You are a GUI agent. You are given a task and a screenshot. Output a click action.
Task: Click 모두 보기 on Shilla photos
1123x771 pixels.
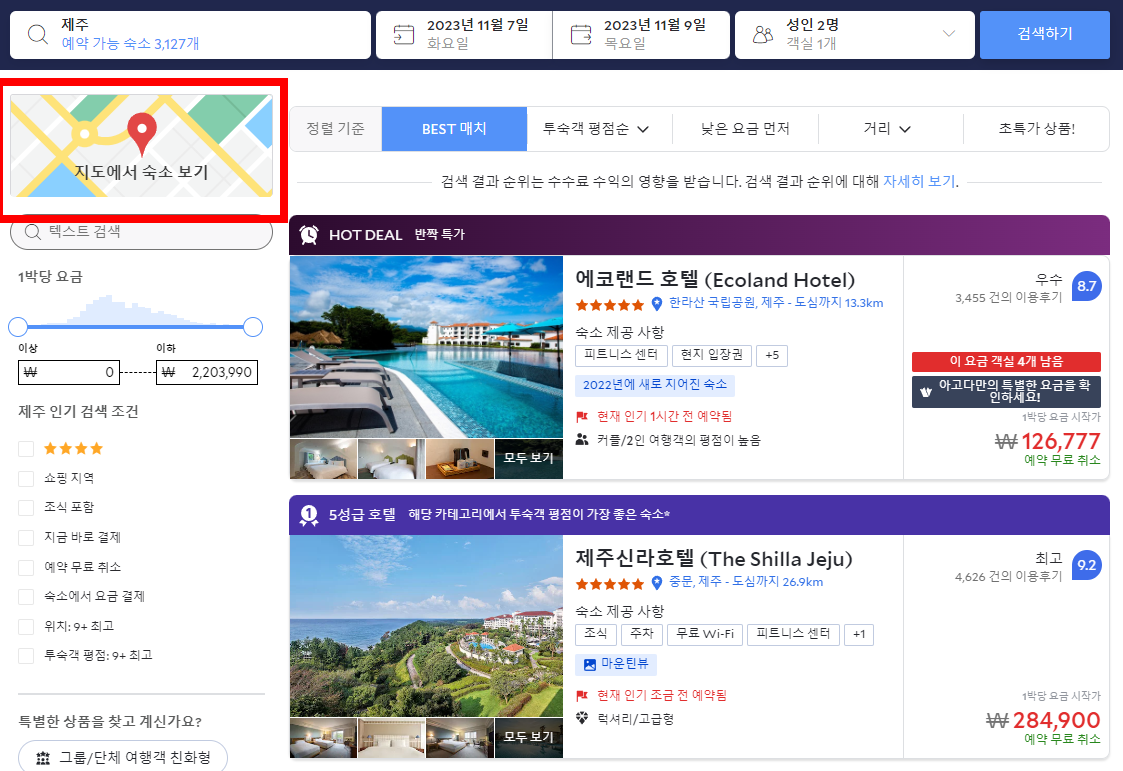(x=529, y=737)
